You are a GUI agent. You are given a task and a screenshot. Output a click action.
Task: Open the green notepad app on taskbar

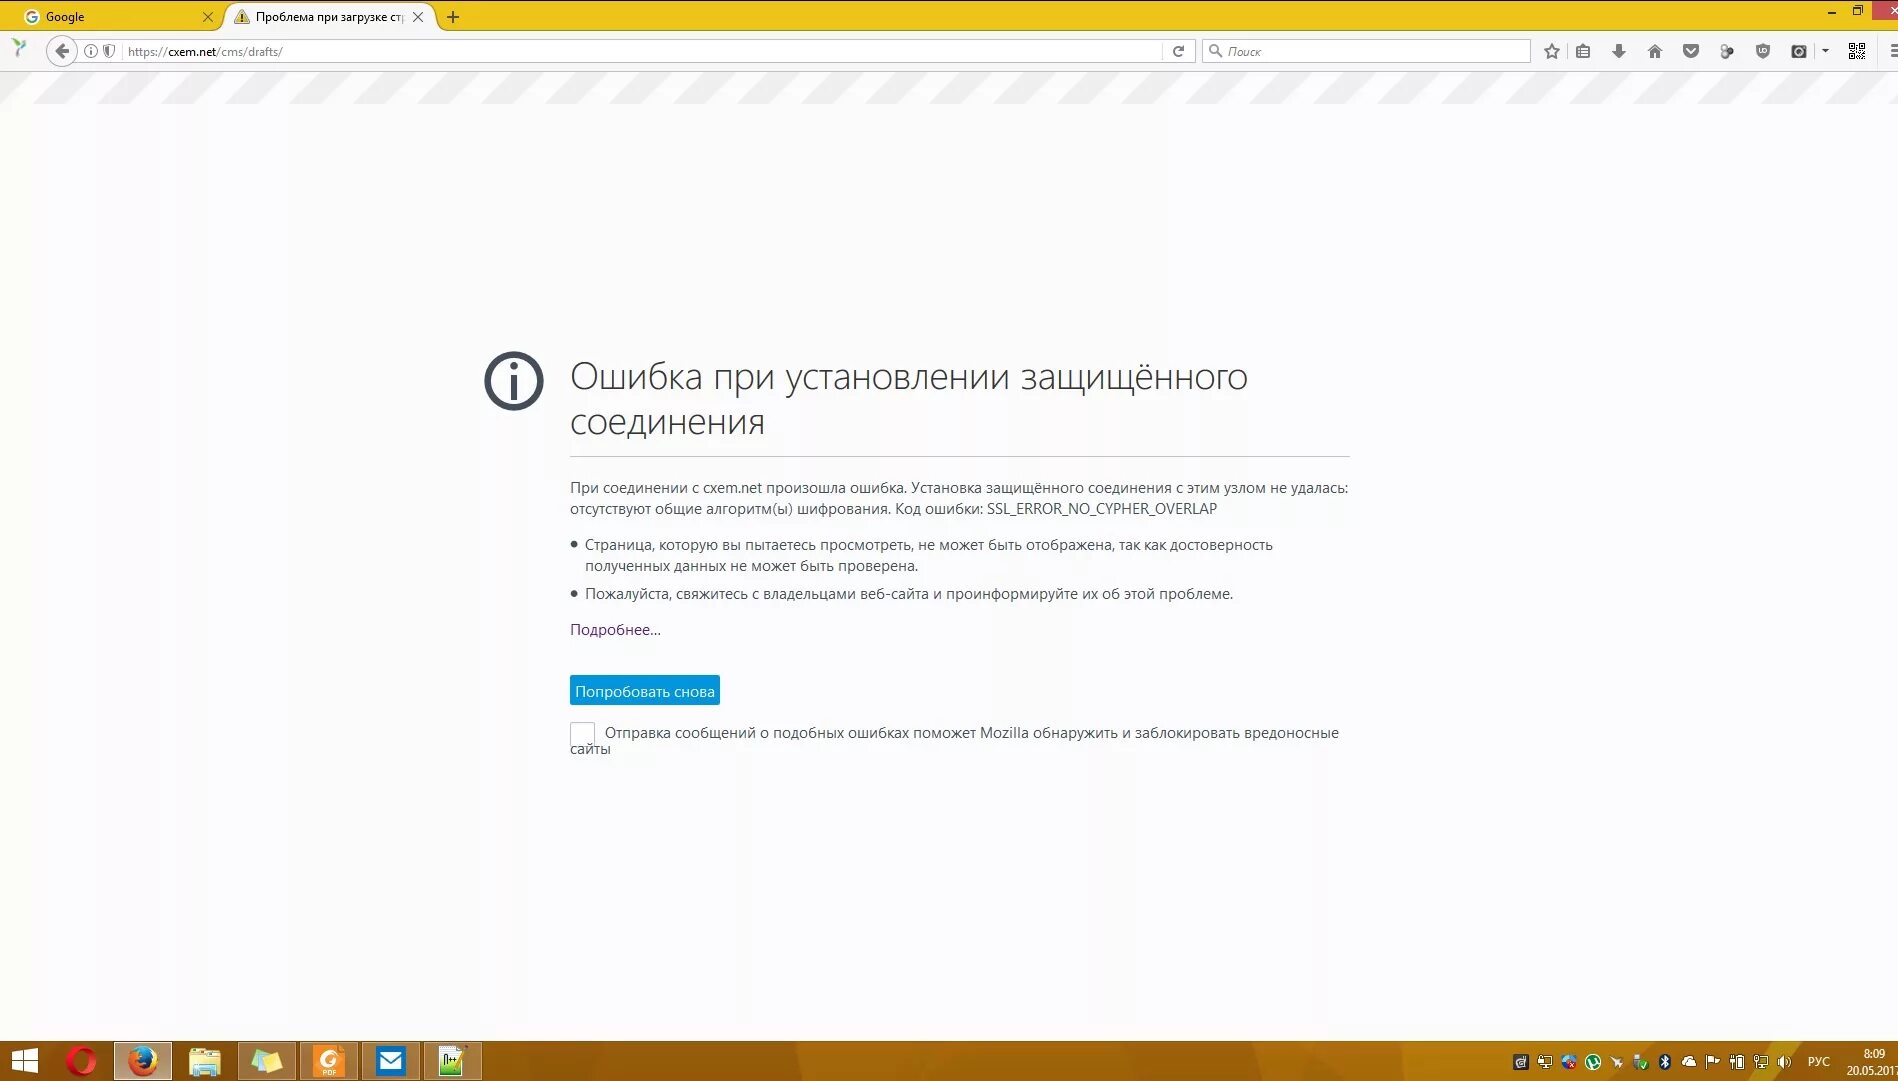pos(453,1061)
